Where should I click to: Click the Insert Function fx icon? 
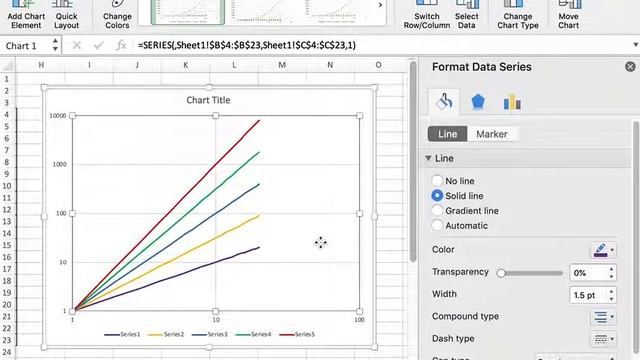click(121, 45)
